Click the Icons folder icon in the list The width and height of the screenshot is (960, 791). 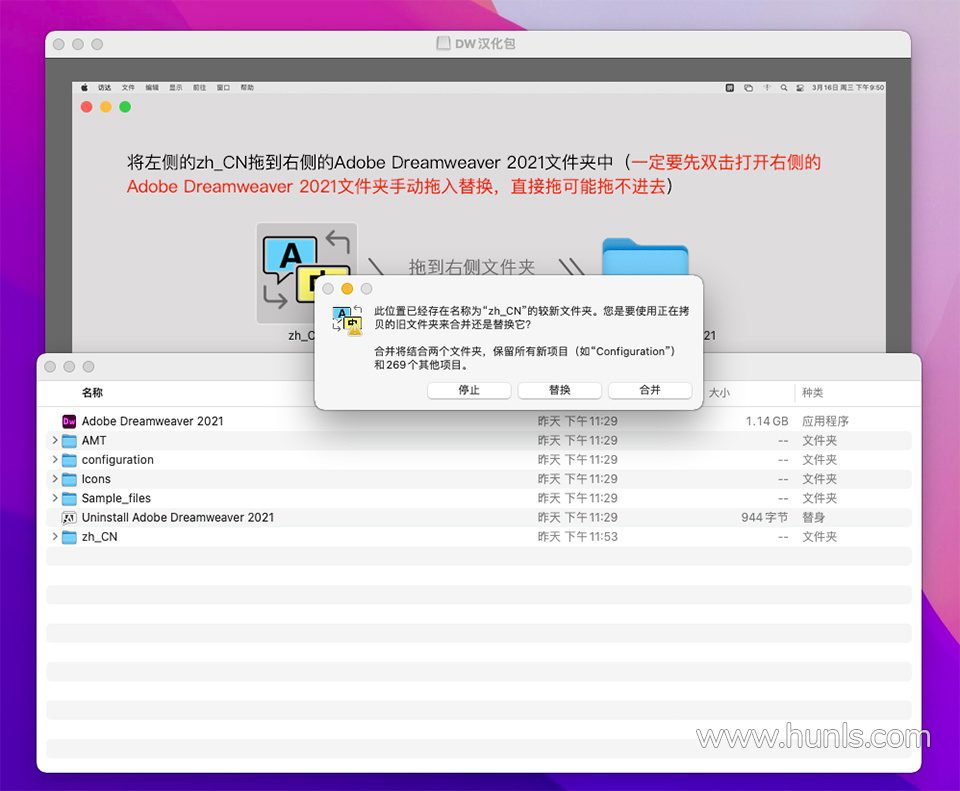(x=69, y=479)
